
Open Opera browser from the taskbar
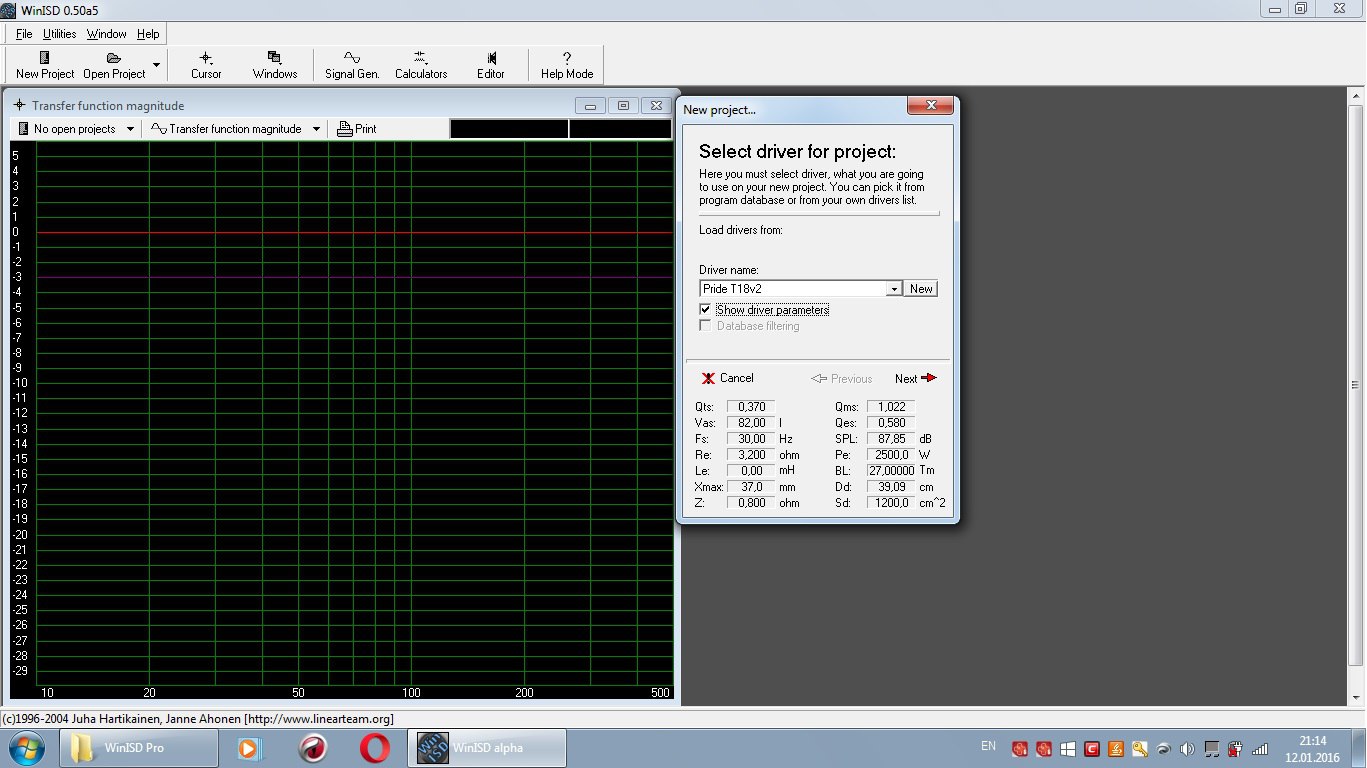[x=375, y=748]
